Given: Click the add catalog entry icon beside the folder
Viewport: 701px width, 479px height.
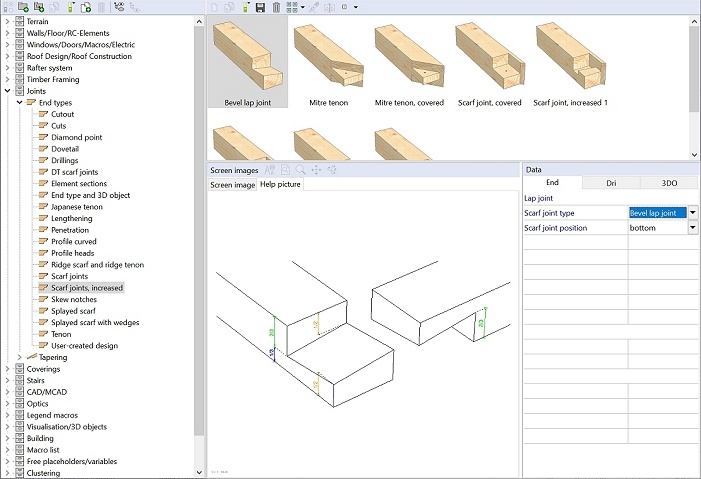Looking at the screenshot, I should [39, 7].
